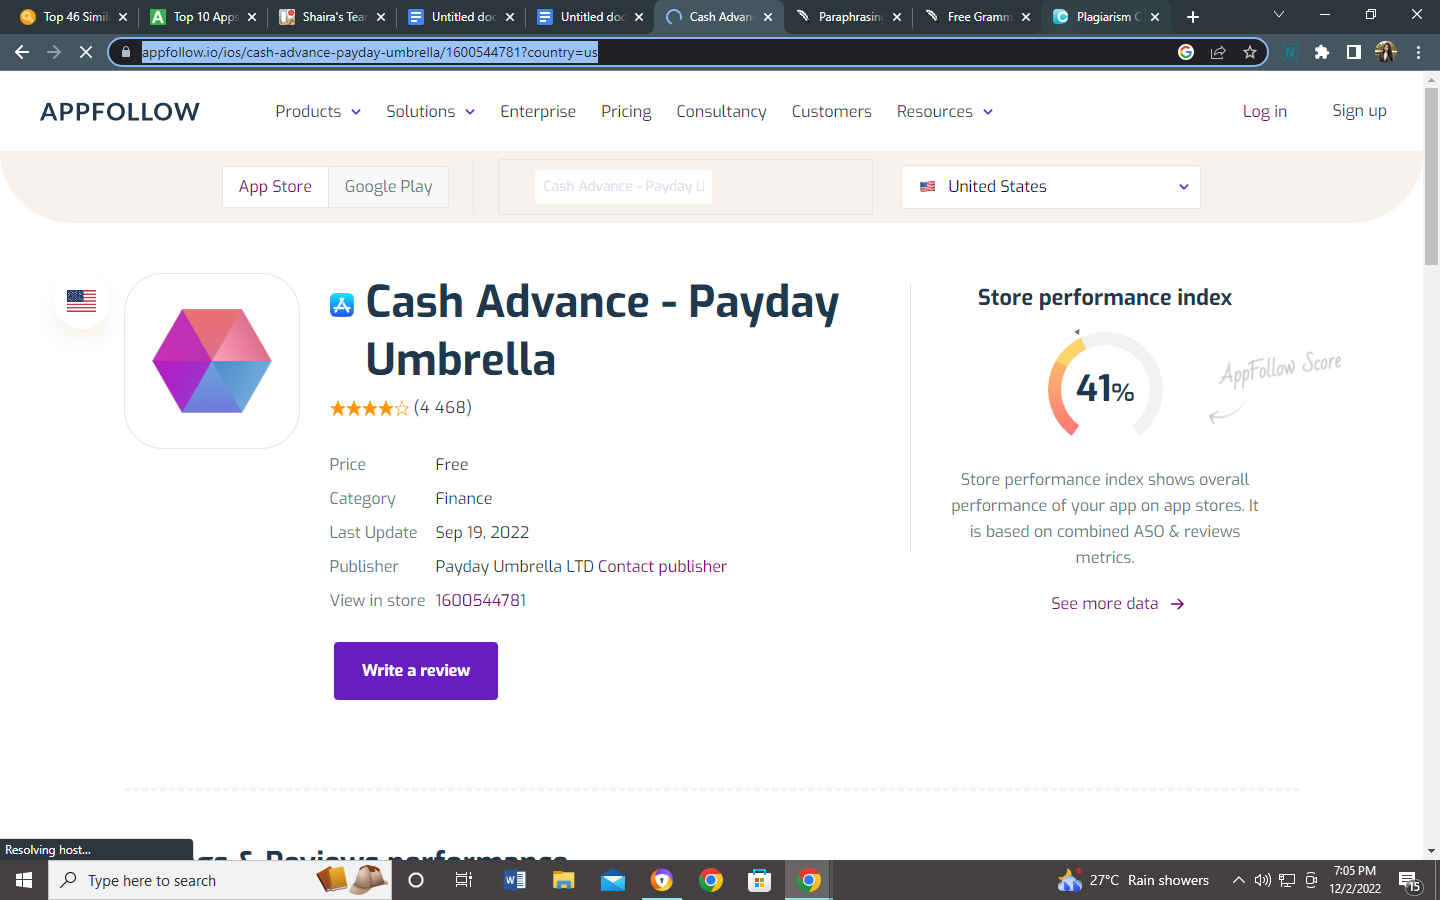Open the Chrome three-dot menu

(1418, 52)
